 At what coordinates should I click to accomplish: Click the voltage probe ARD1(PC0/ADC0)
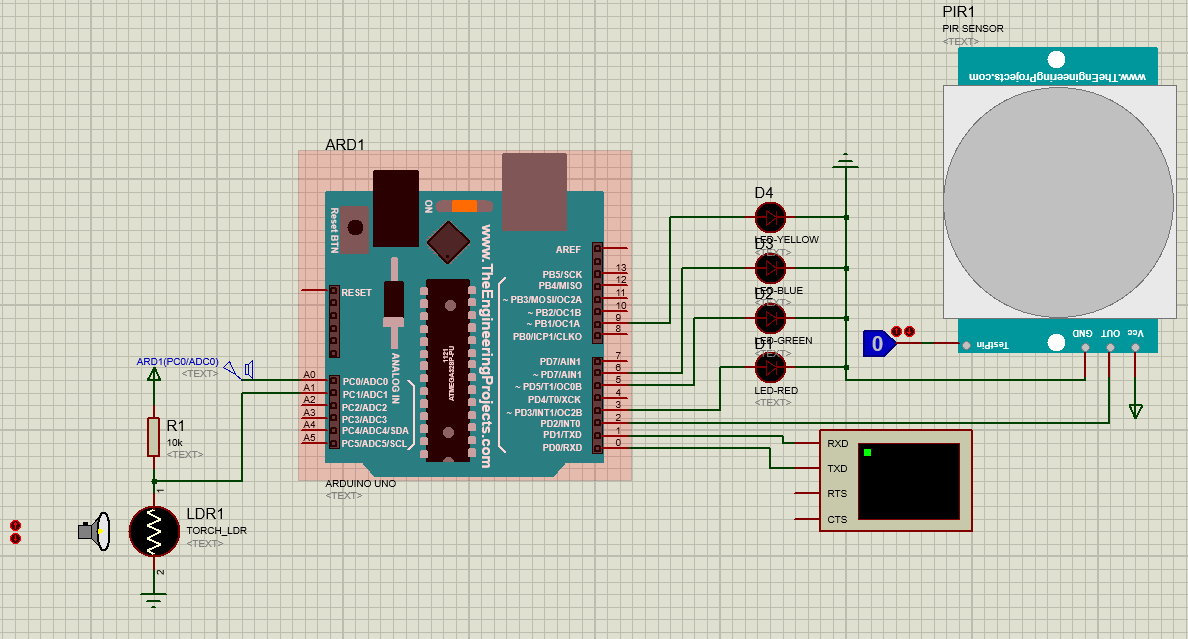177,362
